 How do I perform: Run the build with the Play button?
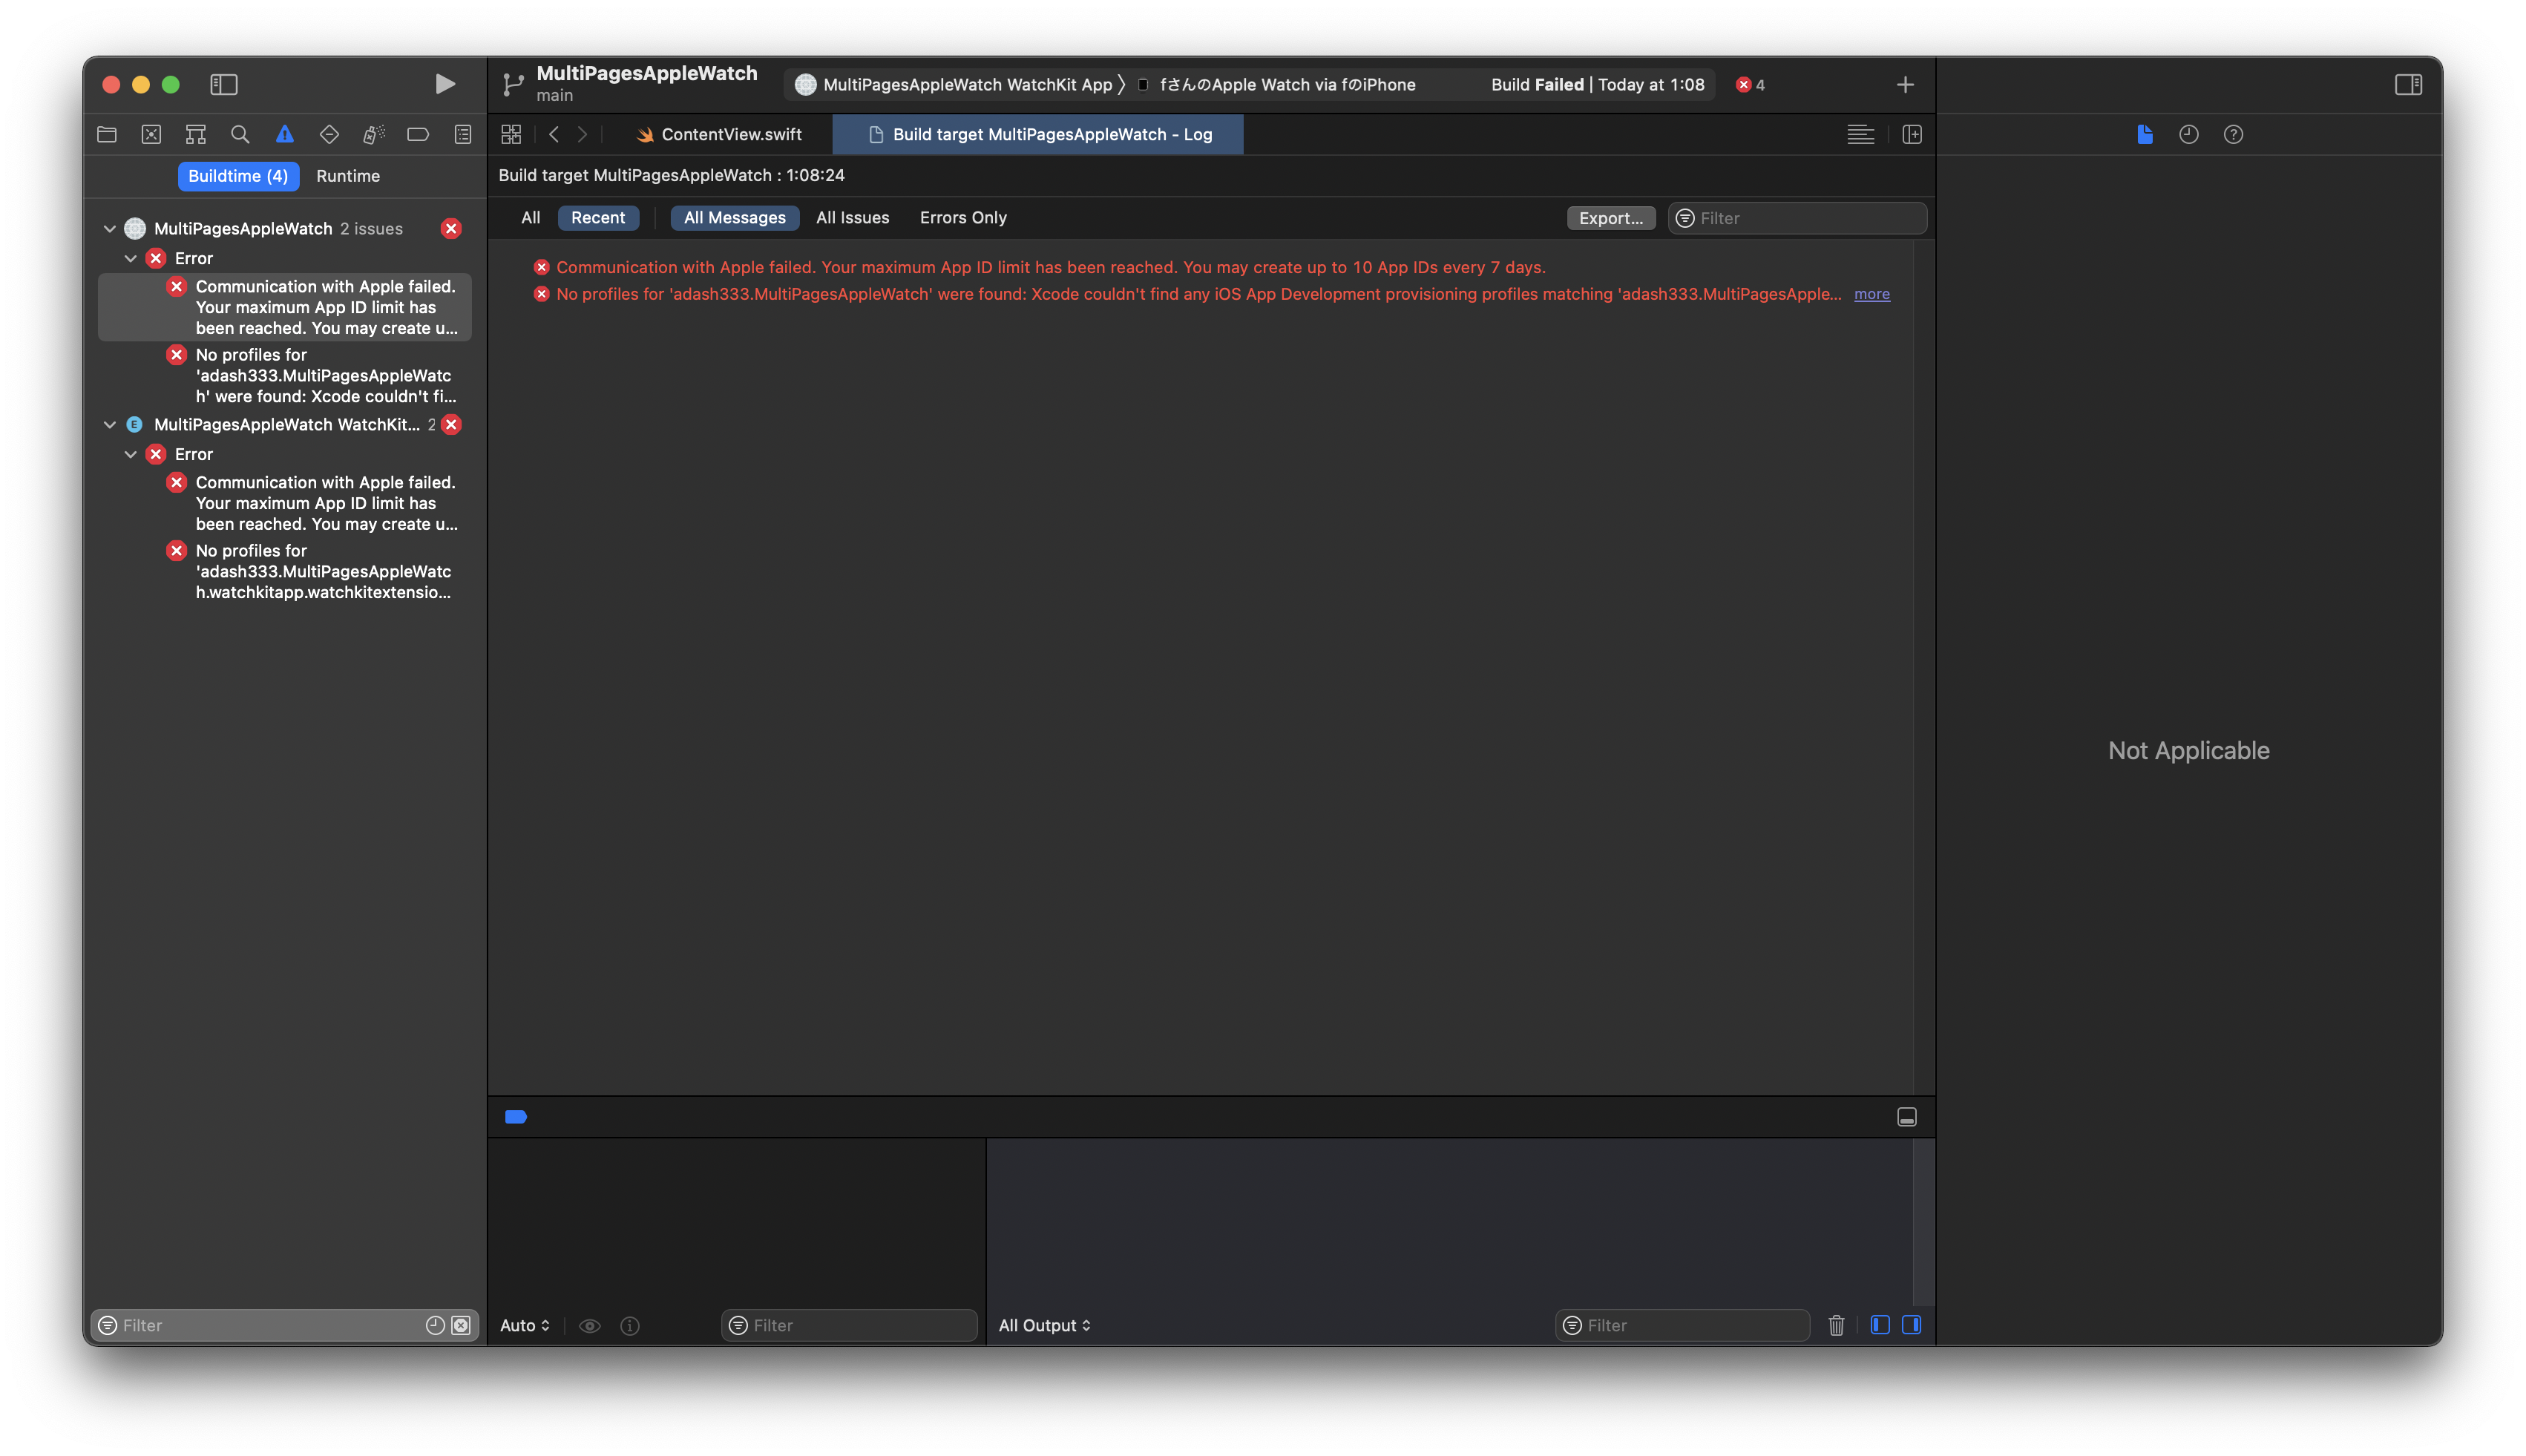pos(445,84)
